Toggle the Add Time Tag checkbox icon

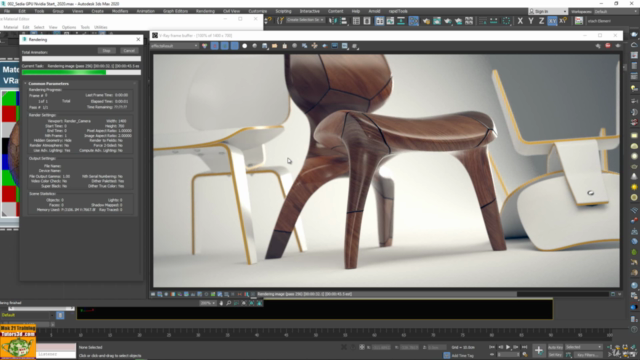447,355
